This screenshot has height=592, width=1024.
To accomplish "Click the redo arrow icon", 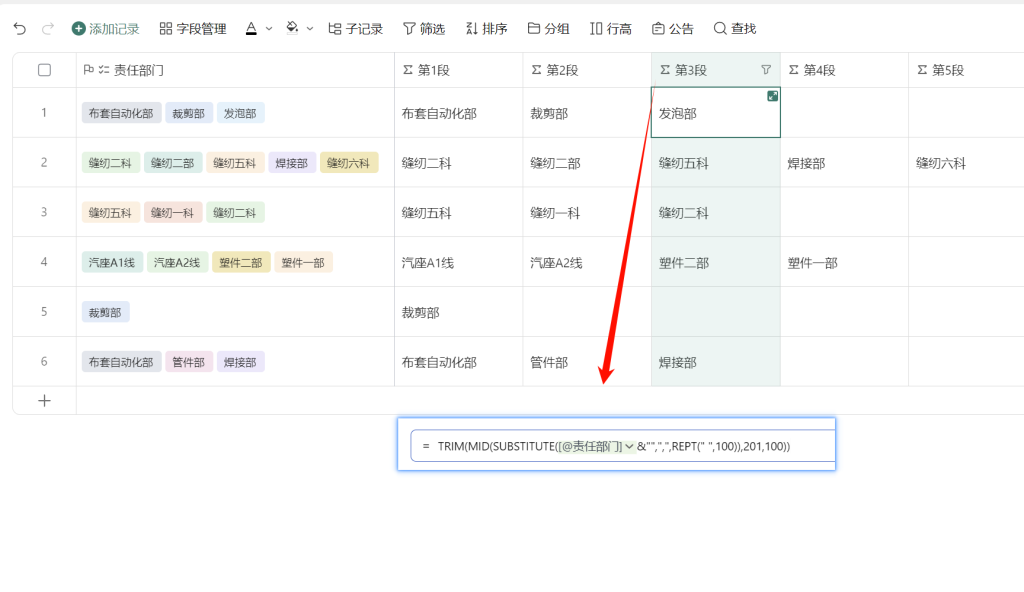I will point(48,29).
